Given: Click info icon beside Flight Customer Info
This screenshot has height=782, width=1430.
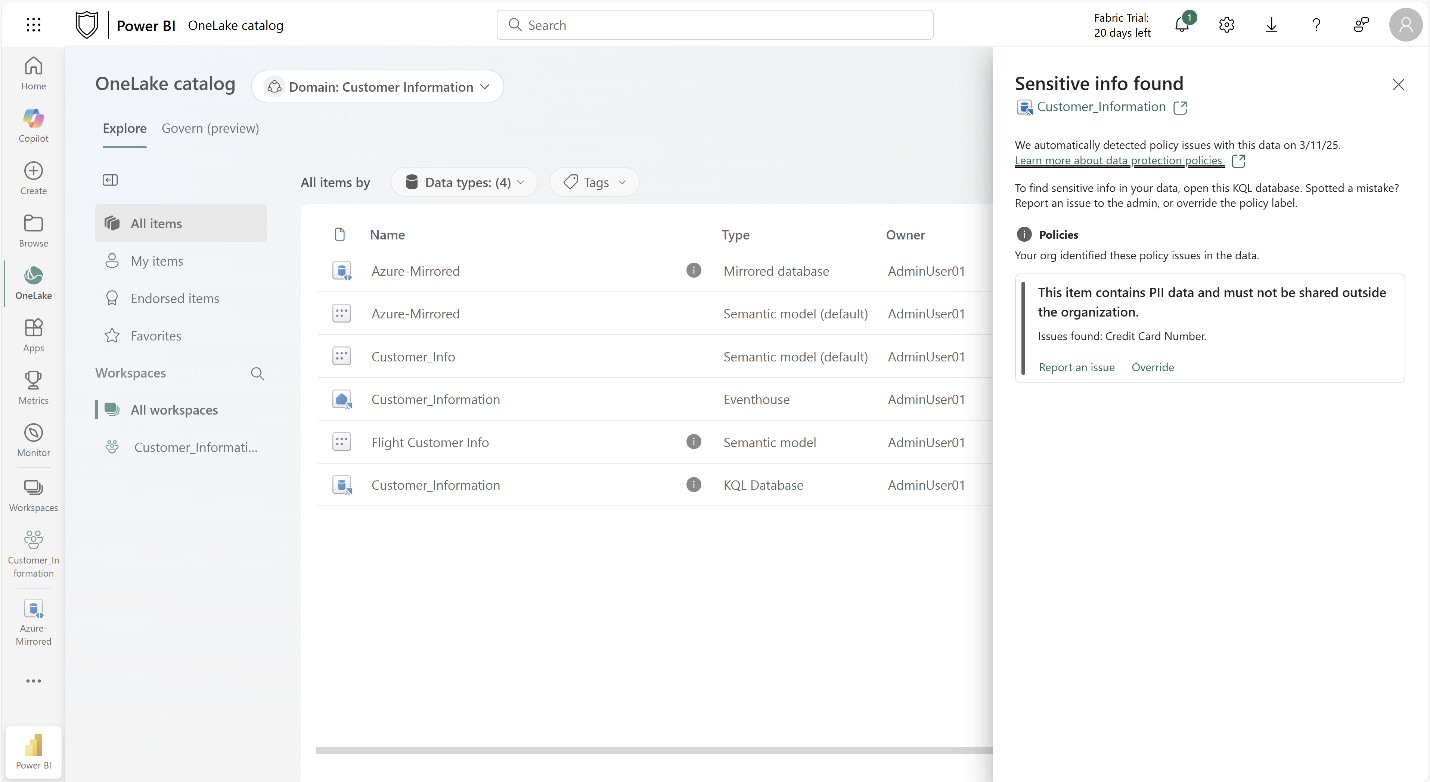Looking at the screenshot, I should [x=693, y=442].
